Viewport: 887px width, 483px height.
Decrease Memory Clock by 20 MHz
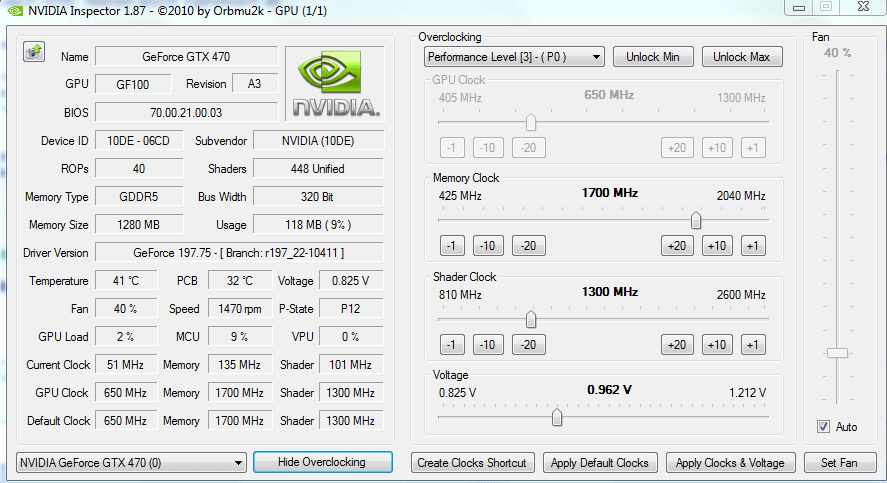[529, 246]
